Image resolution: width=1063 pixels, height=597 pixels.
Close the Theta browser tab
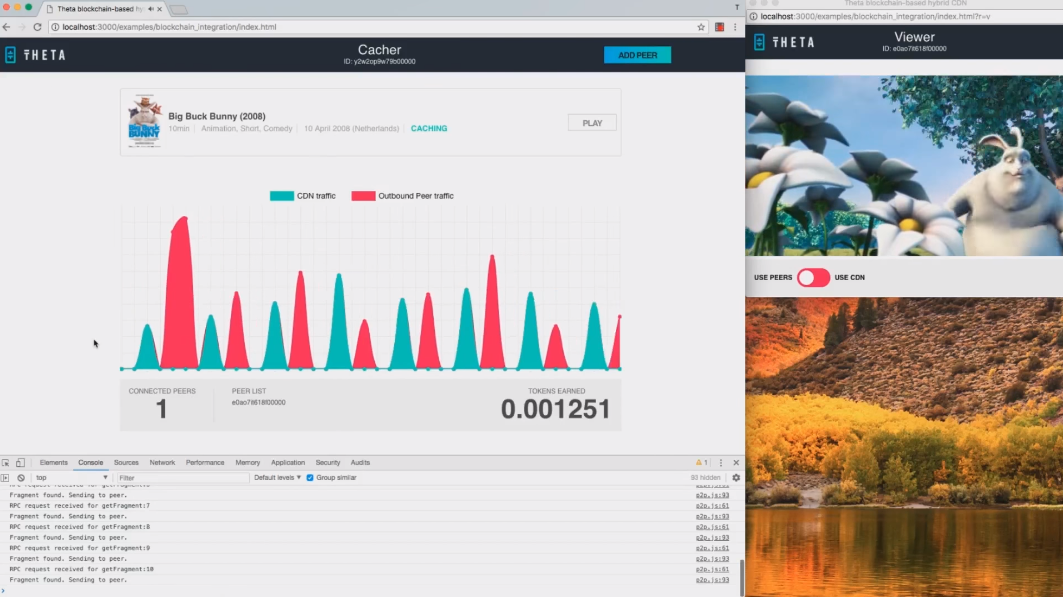point(159,9)
